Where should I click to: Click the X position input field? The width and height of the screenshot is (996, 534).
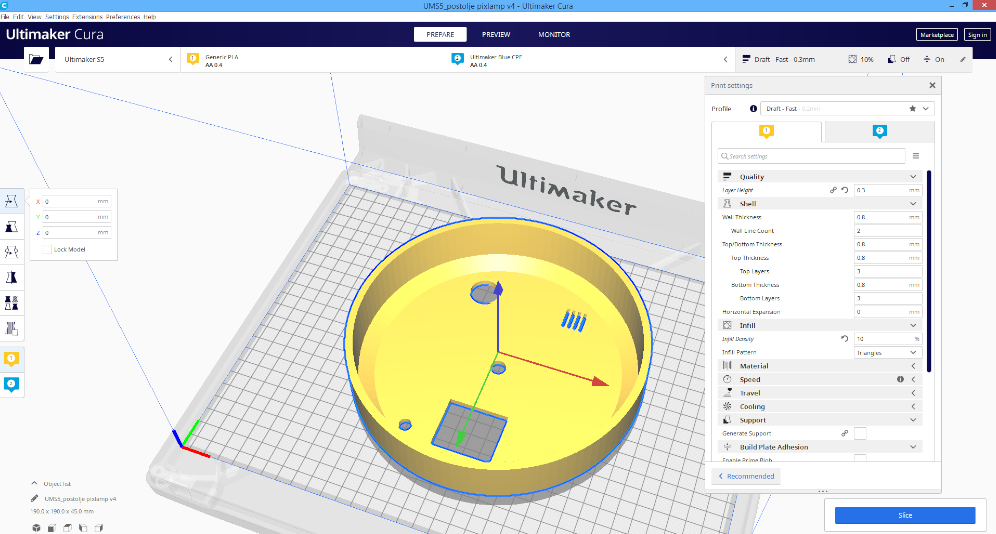point(76,201)
